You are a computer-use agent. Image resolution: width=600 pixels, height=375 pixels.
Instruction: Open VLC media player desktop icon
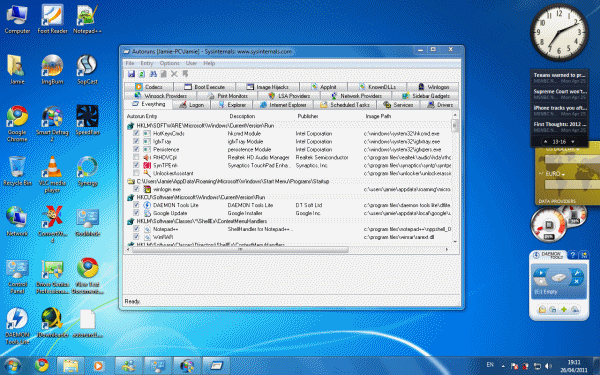(52, 174)
